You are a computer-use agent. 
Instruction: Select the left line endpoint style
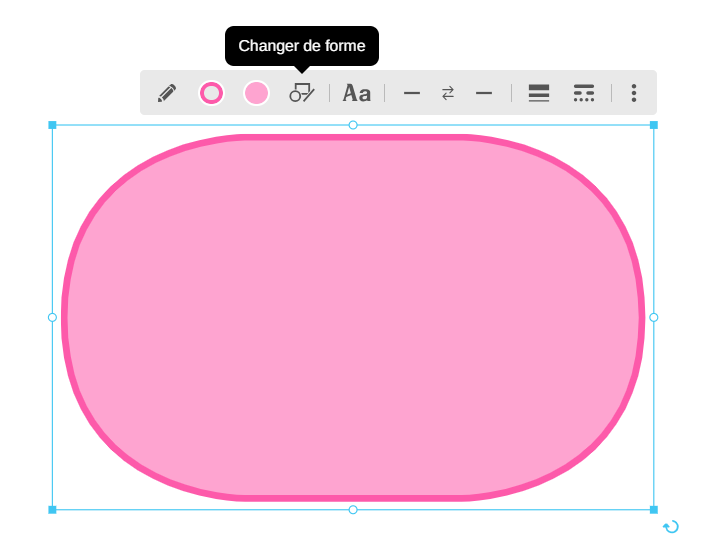click(412, 93)
